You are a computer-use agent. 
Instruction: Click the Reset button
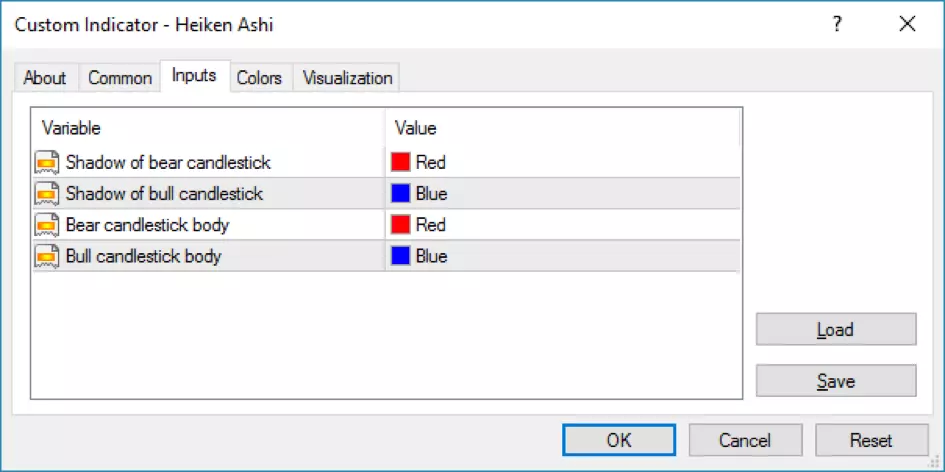click(871, 440)
